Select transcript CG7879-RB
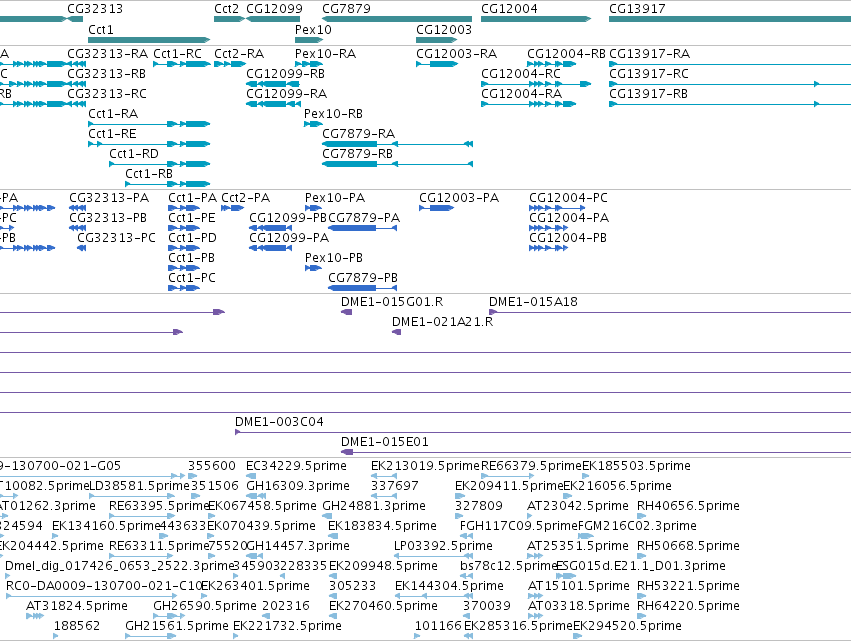 [397, 164]
